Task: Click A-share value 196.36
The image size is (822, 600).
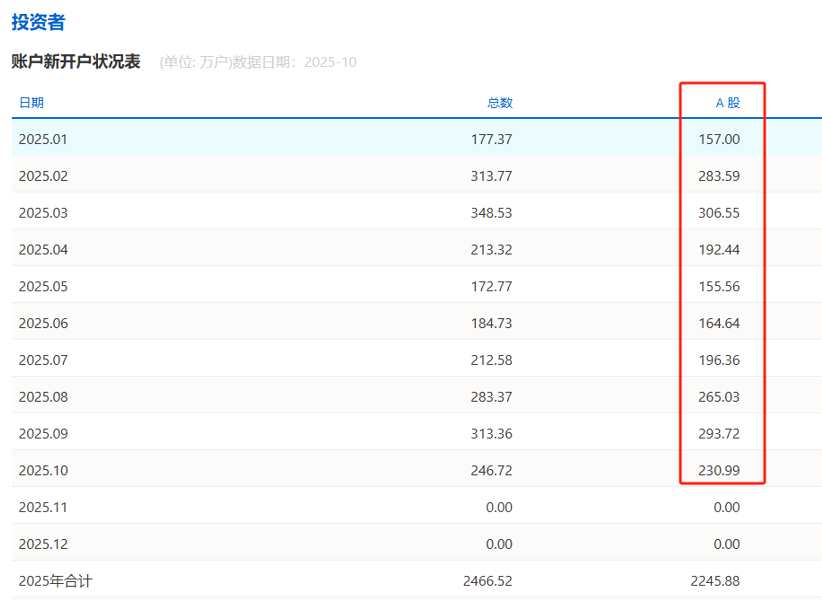Action: point(719,360)
